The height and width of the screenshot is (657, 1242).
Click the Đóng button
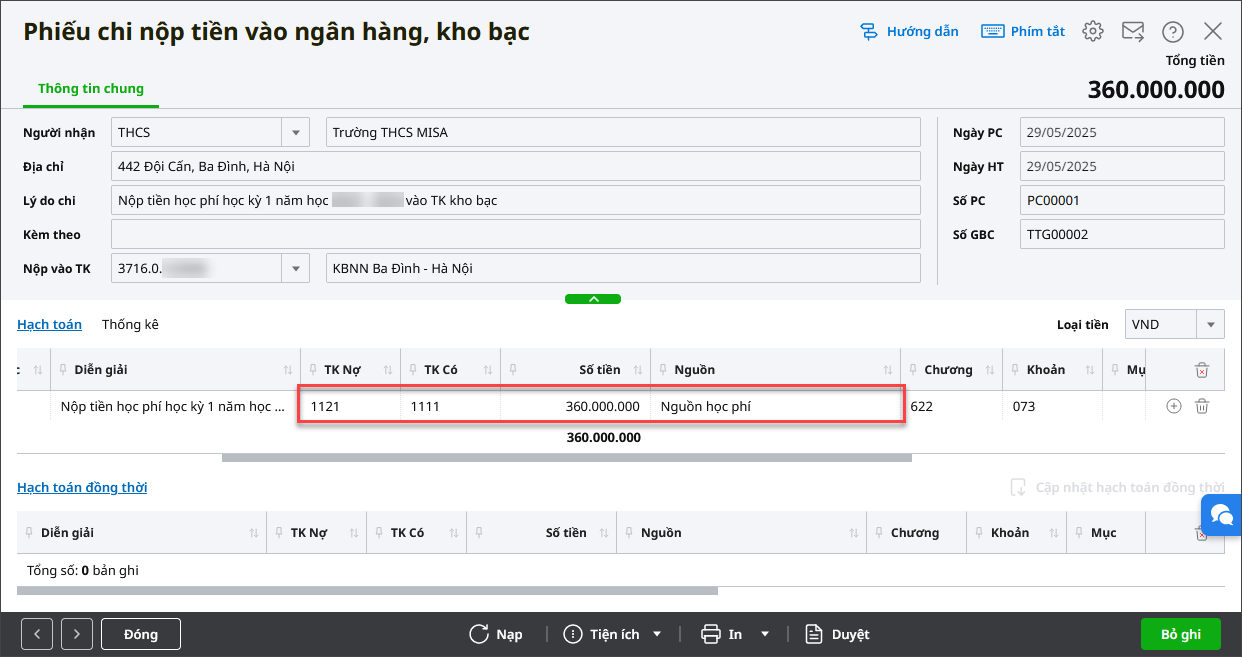click(x=141, y=634)
